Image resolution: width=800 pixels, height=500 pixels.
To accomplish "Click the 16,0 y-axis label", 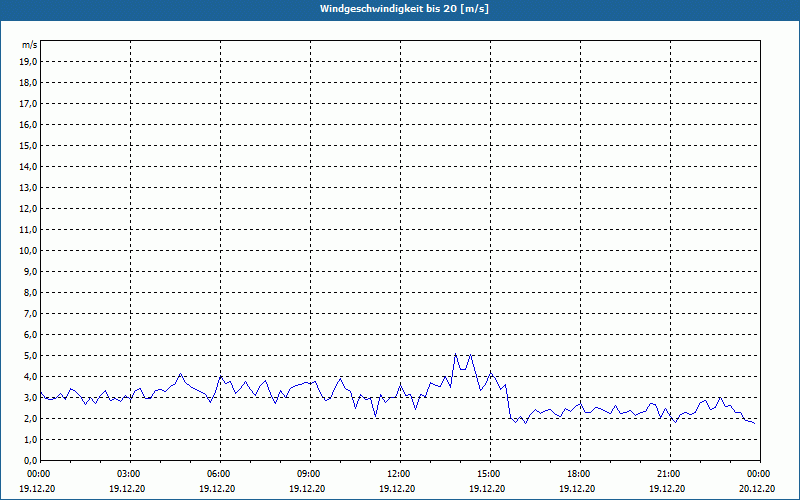I will (x=28, y=124).
